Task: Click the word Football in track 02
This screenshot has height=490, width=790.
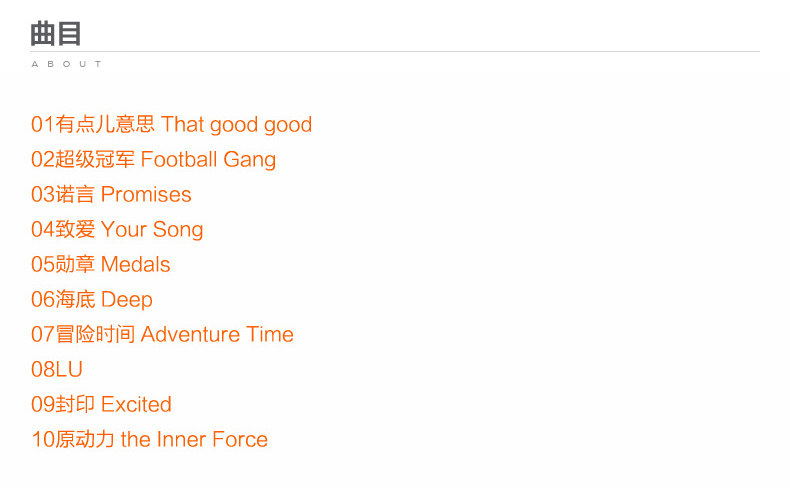Action: click(x=179, y=159)
